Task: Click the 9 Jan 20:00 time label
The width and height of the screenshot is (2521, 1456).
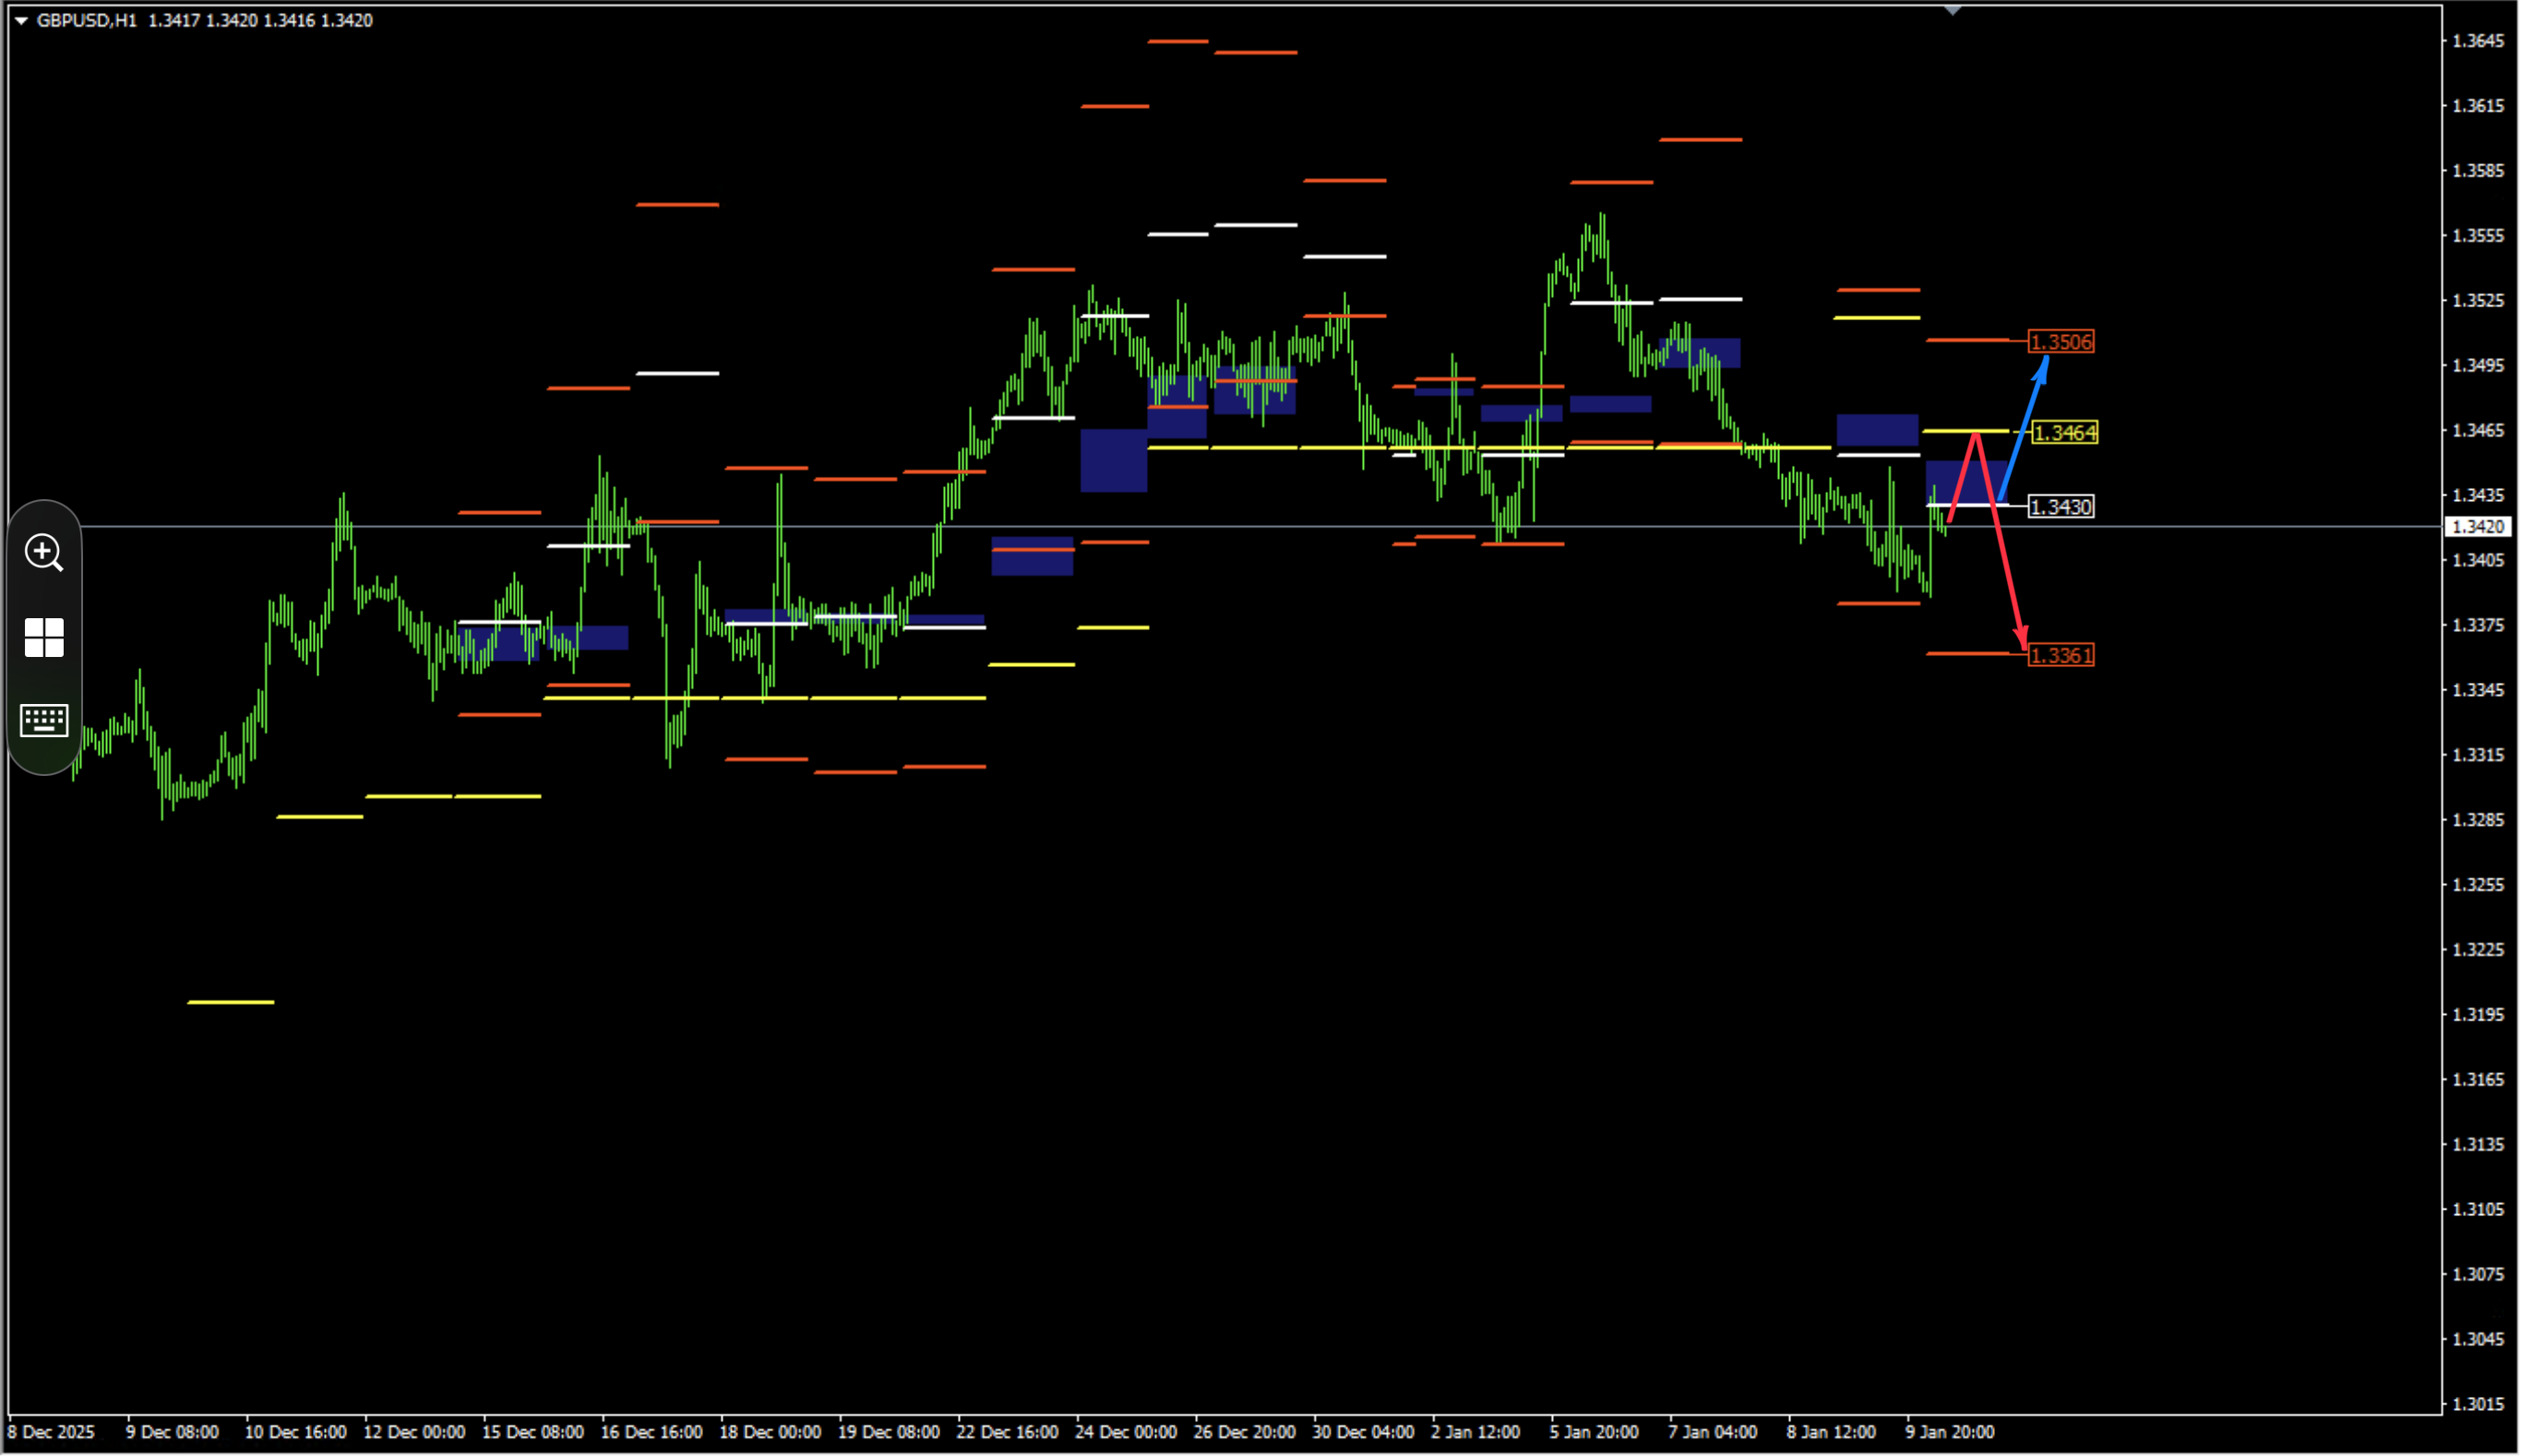Action: (x=1949, y=1431)
